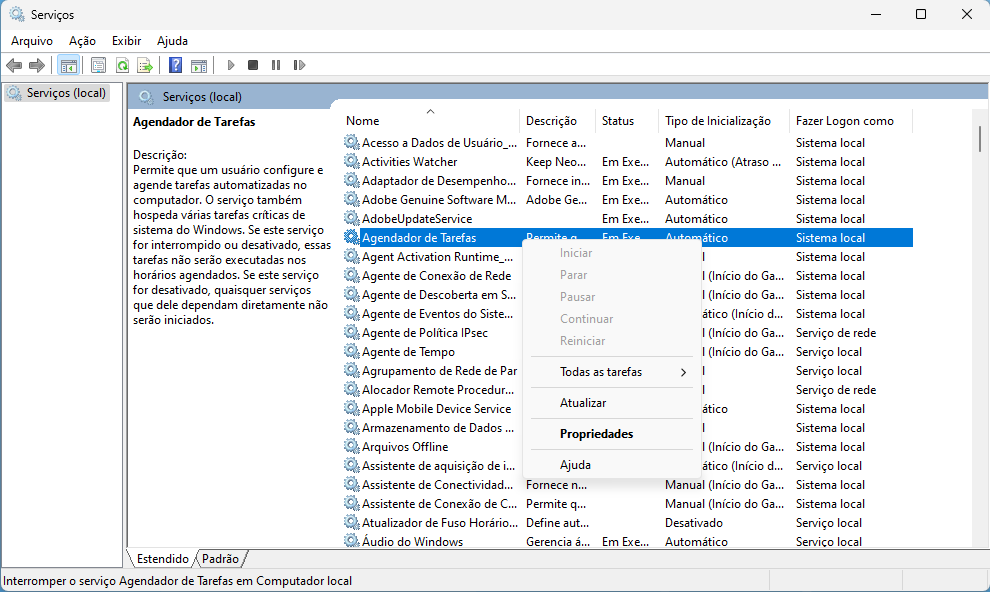990x592 pixels.
Task: Open the Exibir menu
Action: 126,41
